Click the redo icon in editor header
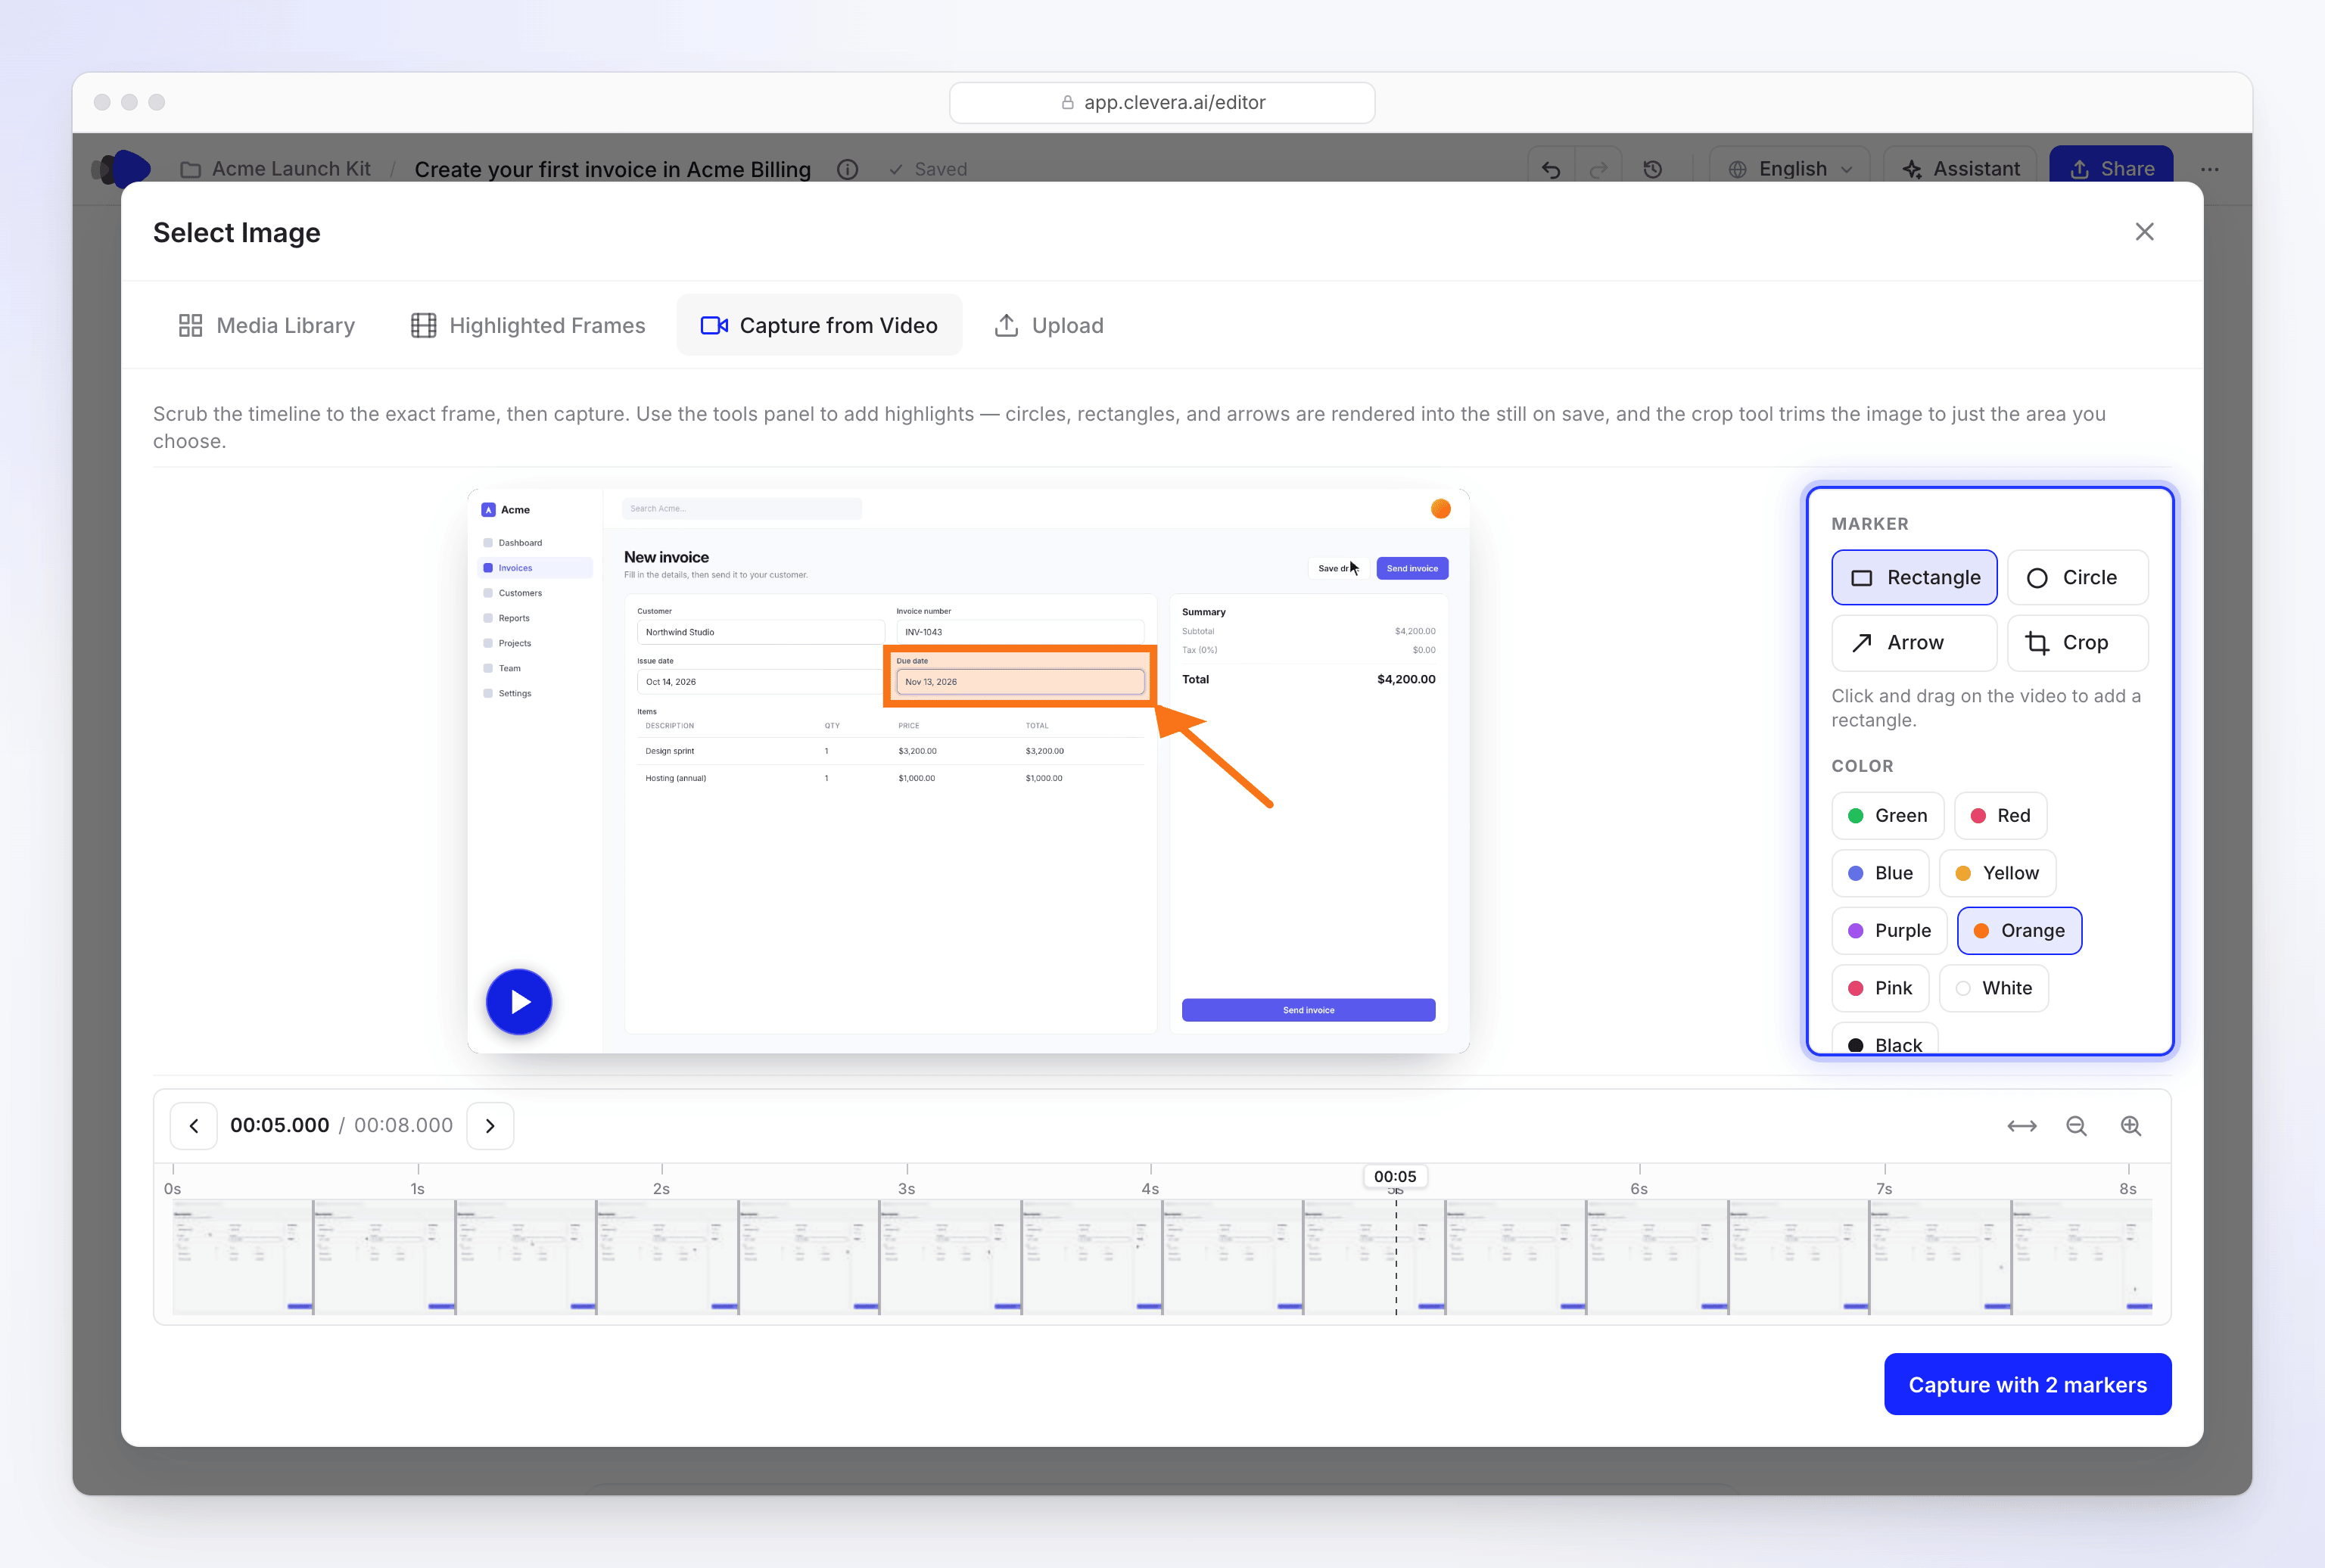 tap(1598, 169)
